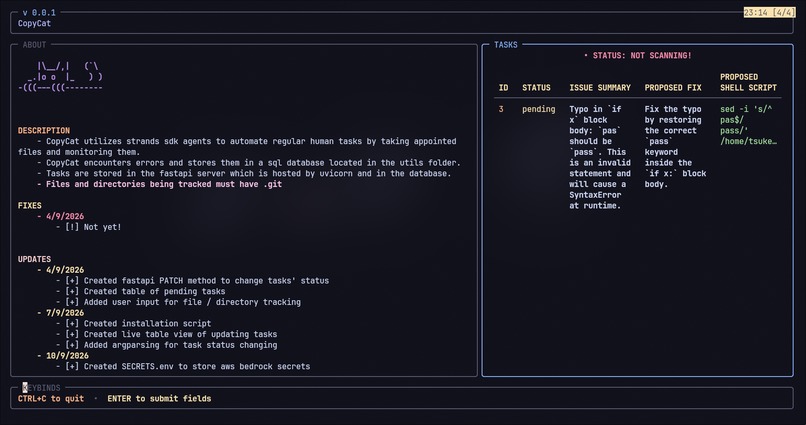Viewport: 806px width, 425px height.
Task: Click 'Created SECRETS.env' update entry
Action: point(183,366)
